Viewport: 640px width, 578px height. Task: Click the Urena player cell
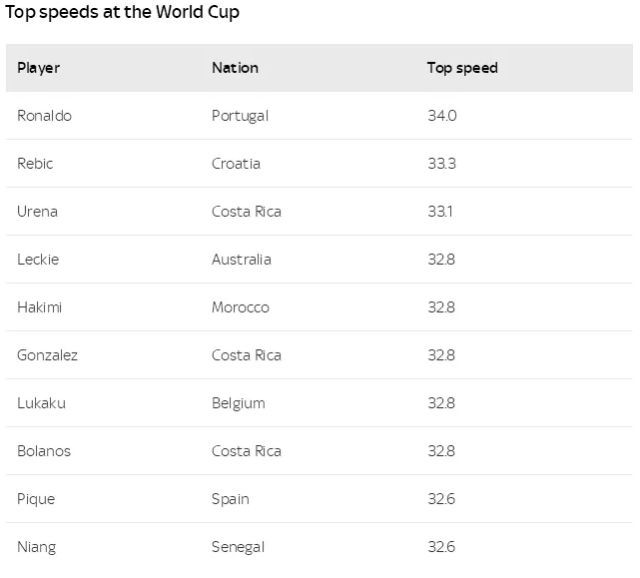[x=37, y=212]
